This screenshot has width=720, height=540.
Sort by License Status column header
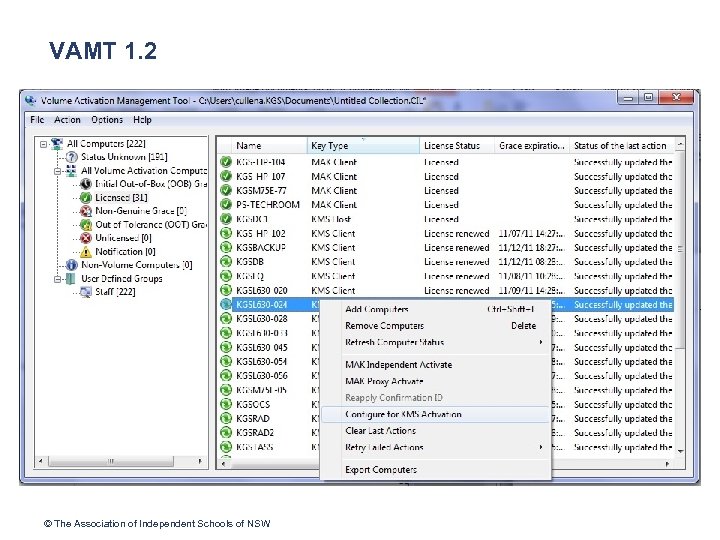(457, 146)
